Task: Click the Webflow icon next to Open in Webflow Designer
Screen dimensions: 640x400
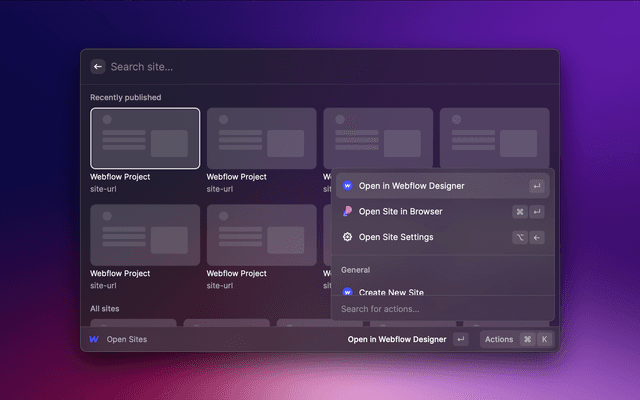Action: (347, 186)
